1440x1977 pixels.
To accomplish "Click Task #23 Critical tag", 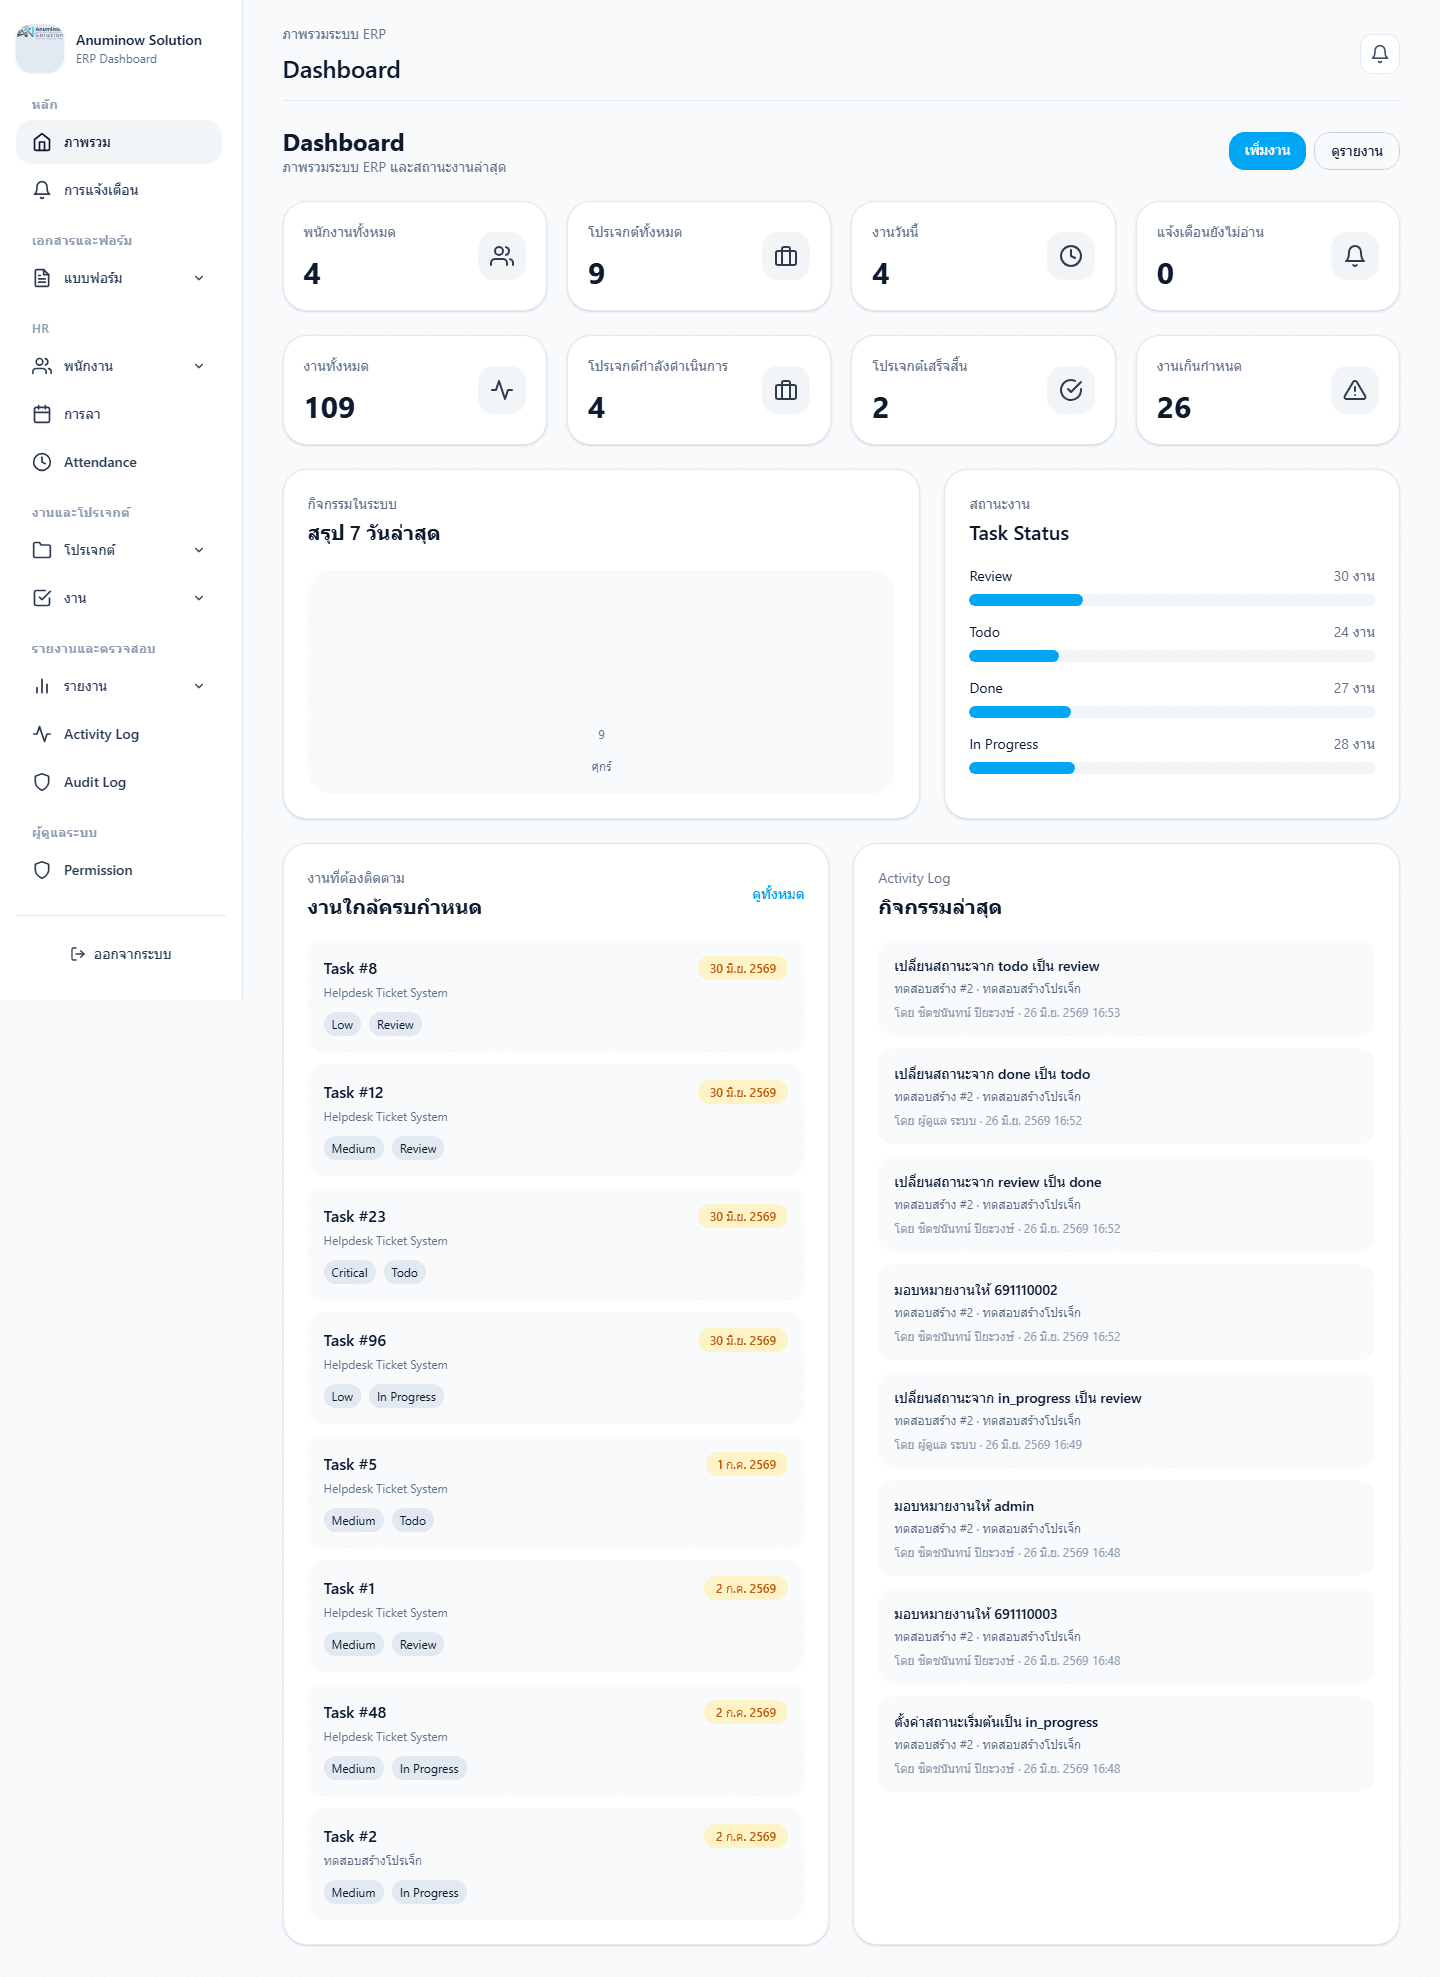I will (x=349, y=1273).
